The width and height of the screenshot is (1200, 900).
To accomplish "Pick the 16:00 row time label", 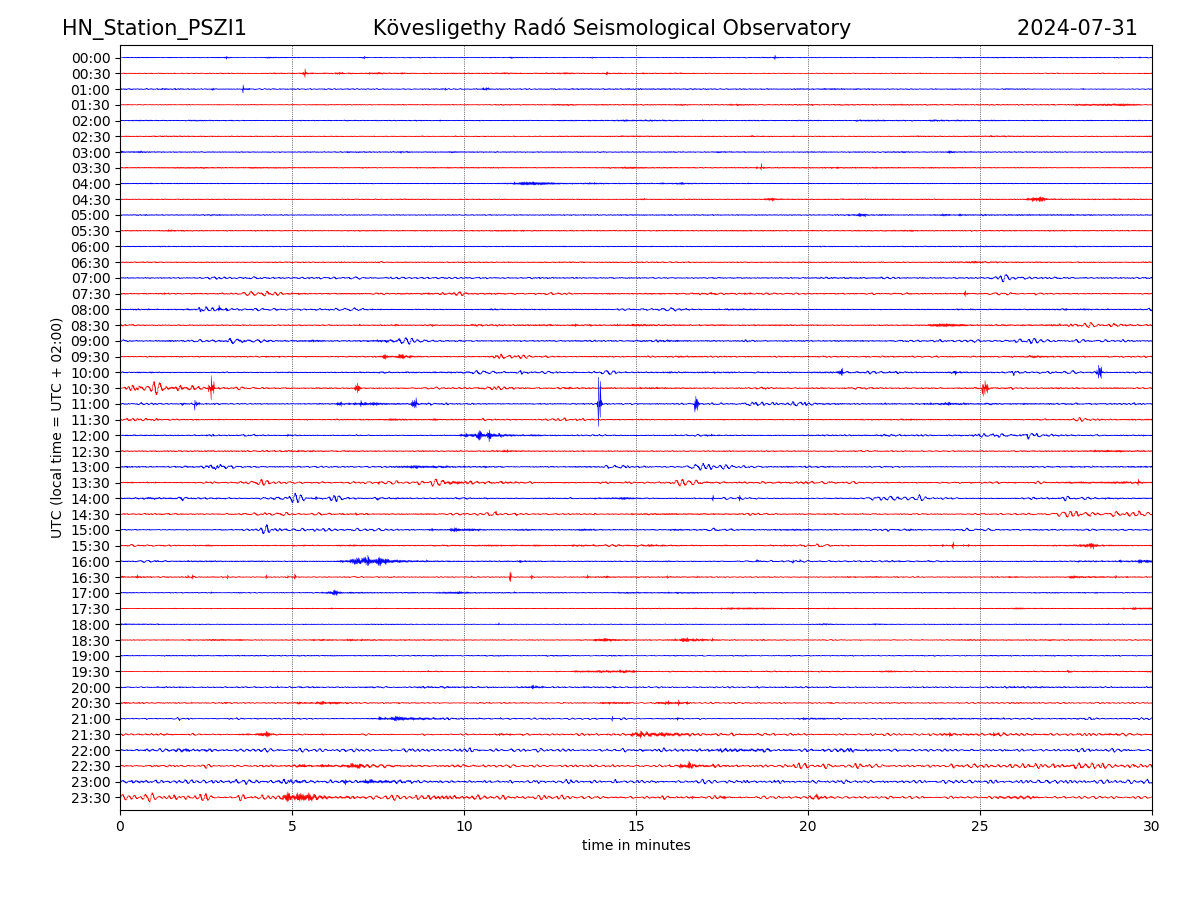I will coord(91,562).
